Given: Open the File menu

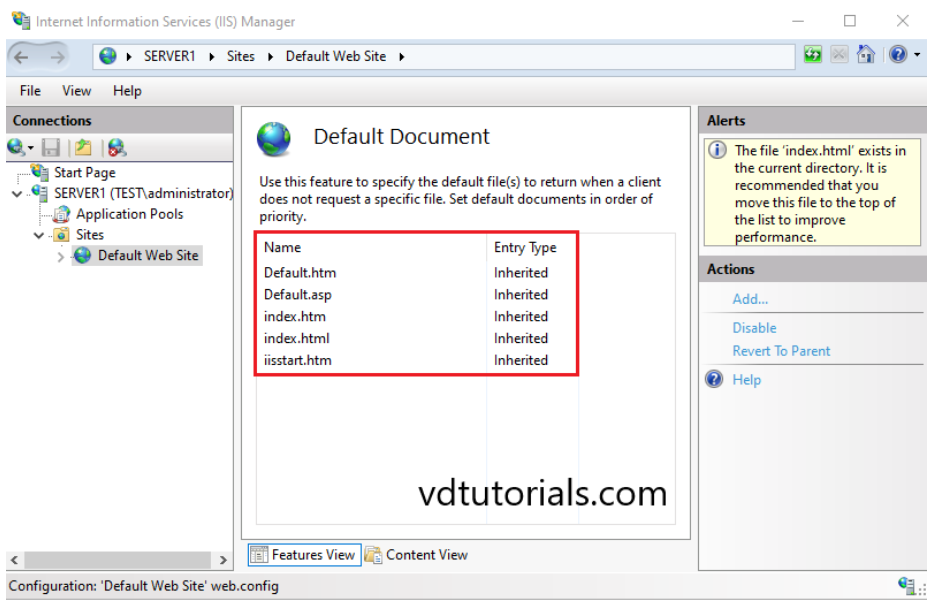Looking at the screenshot, I should pos(29,90).
